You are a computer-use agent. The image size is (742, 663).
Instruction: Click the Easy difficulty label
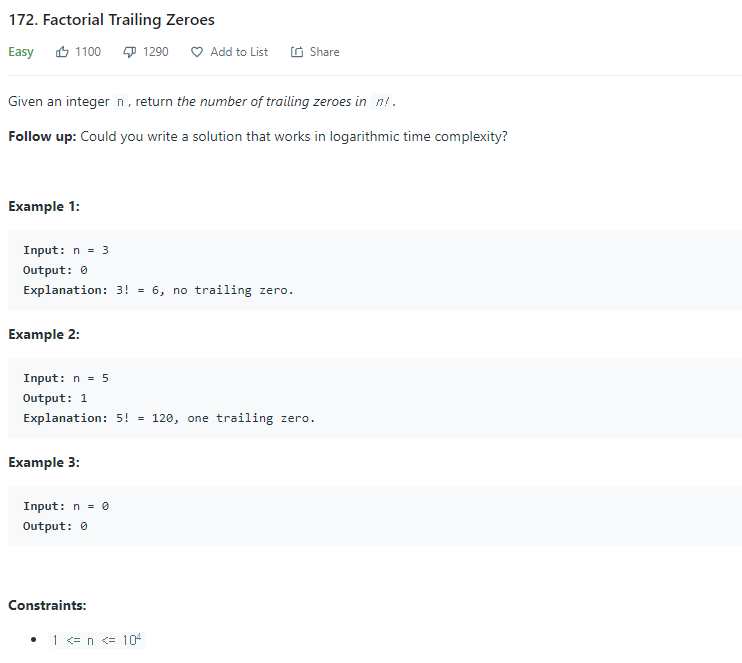coord(21,52)
